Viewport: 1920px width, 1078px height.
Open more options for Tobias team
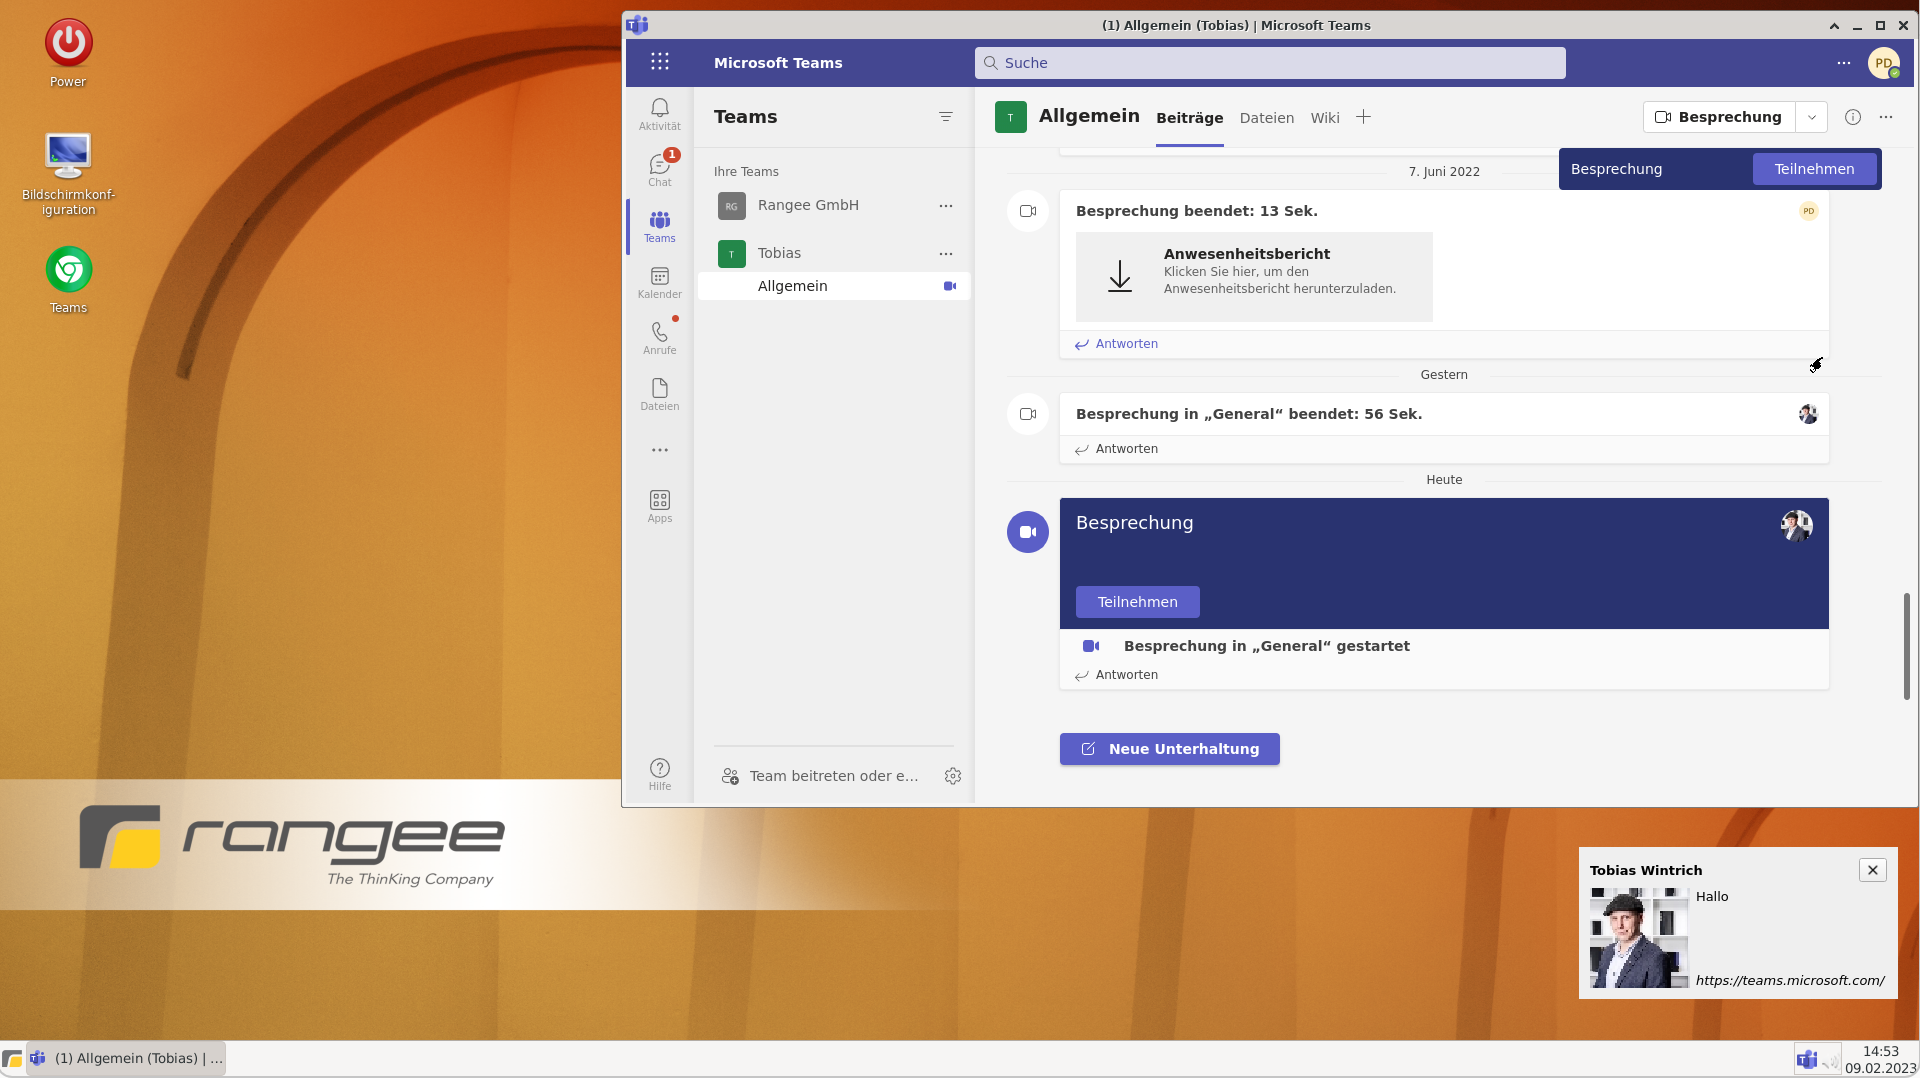(945, 254)
